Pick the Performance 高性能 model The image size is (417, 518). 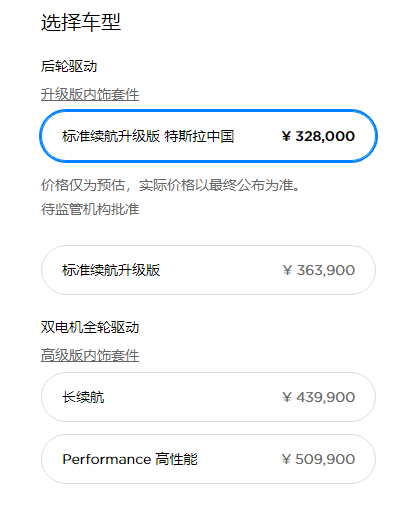point(208,459)
